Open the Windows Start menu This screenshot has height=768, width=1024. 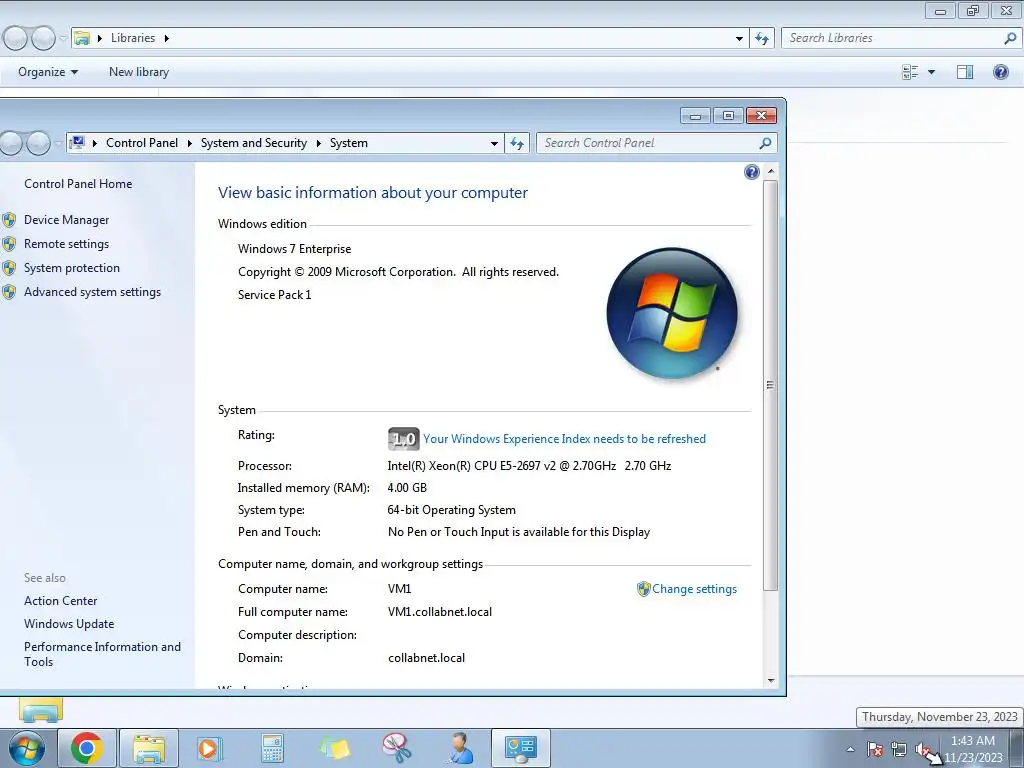point(27,749)
